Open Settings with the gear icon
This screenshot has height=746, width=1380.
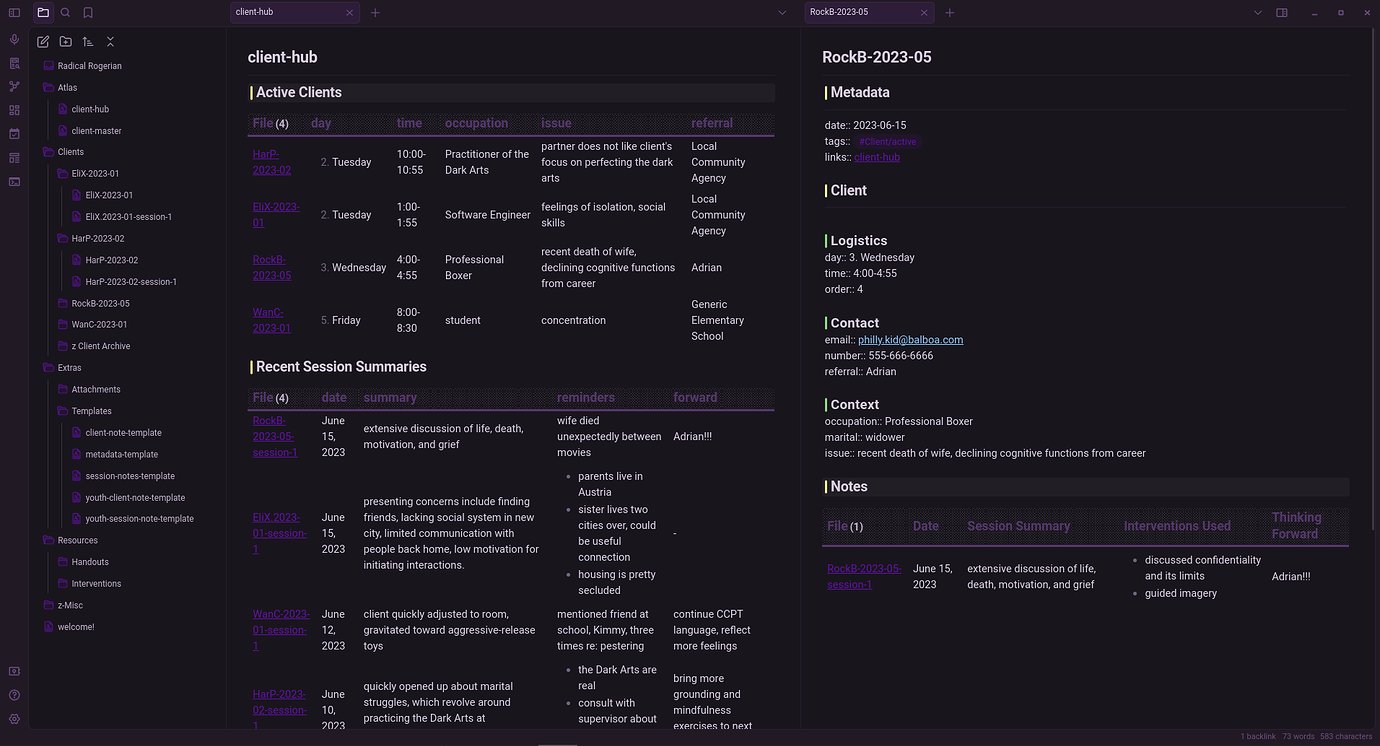pyautogui.click(x=14, y=718)
